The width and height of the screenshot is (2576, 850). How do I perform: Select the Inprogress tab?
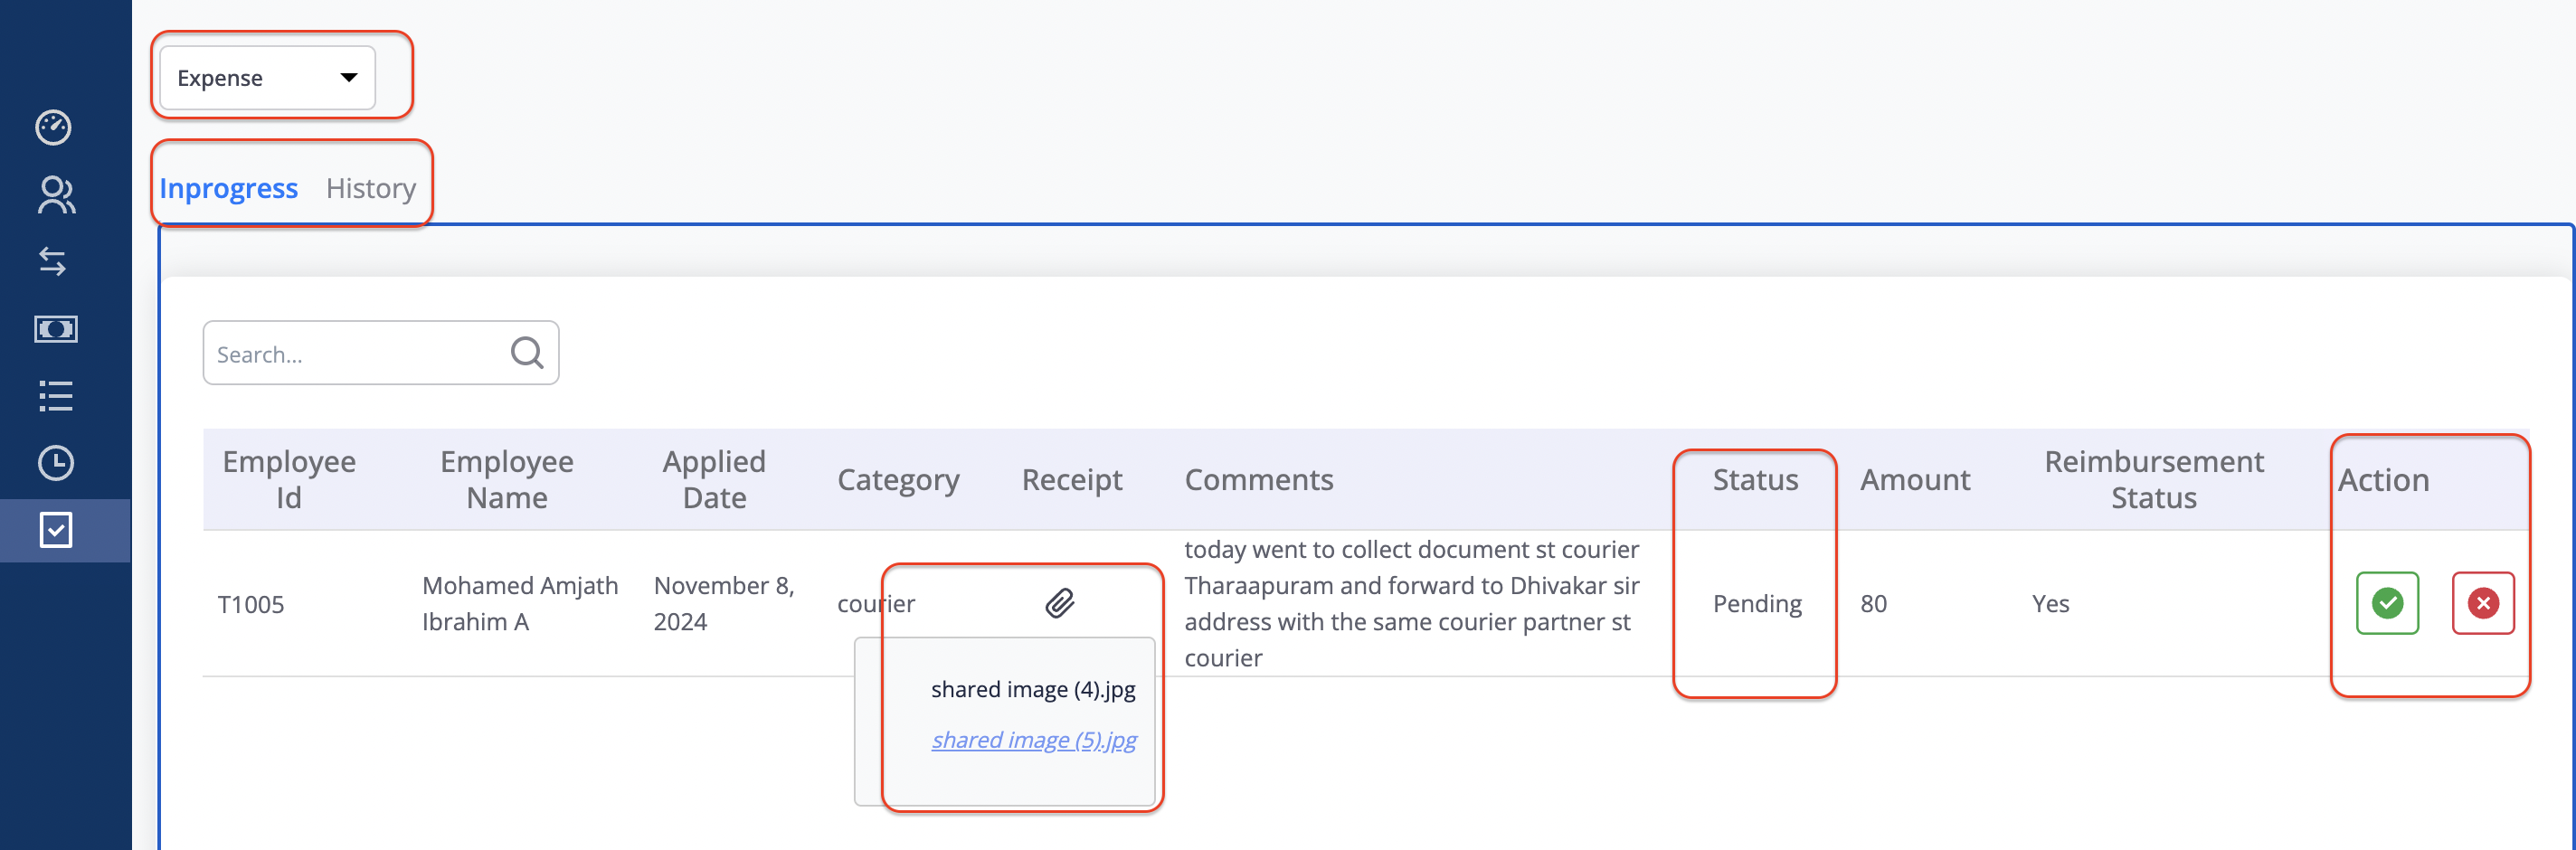(x=228, y=188)
